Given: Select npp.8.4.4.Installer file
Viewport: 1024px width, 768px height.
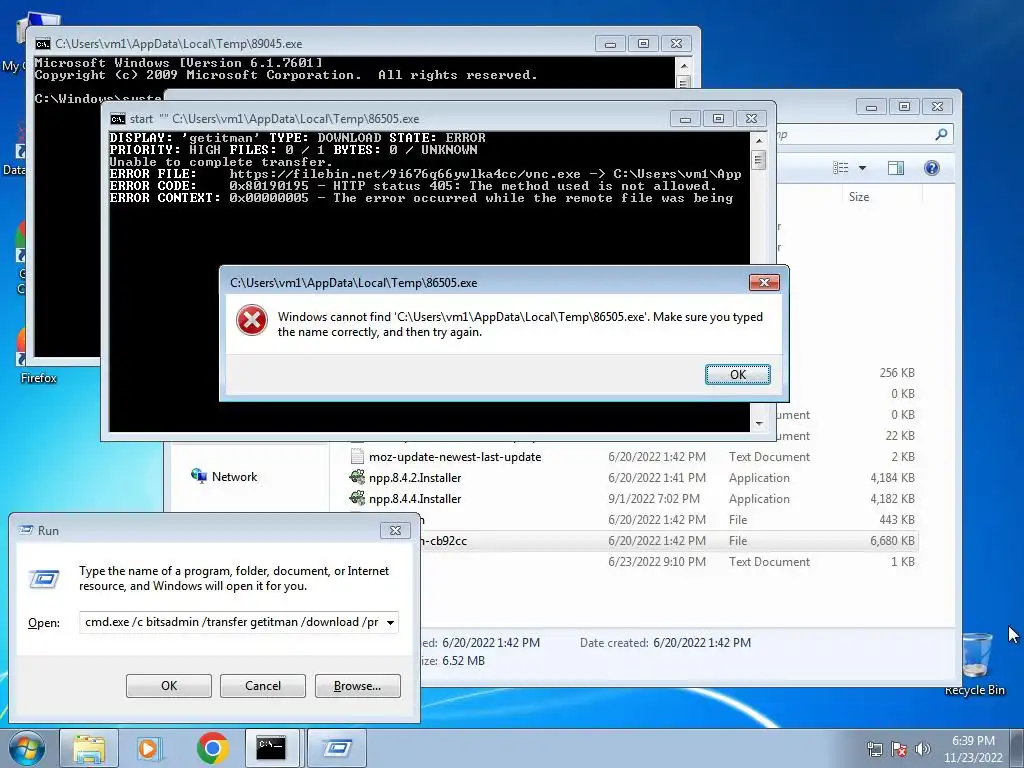Looking at the screenshot, I should click(x=415, y=499).
